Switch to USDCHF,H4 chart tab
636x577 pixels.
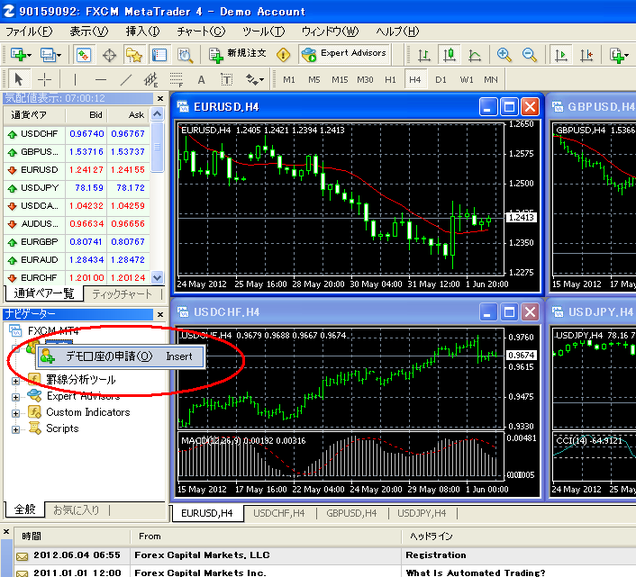(279, 513)
